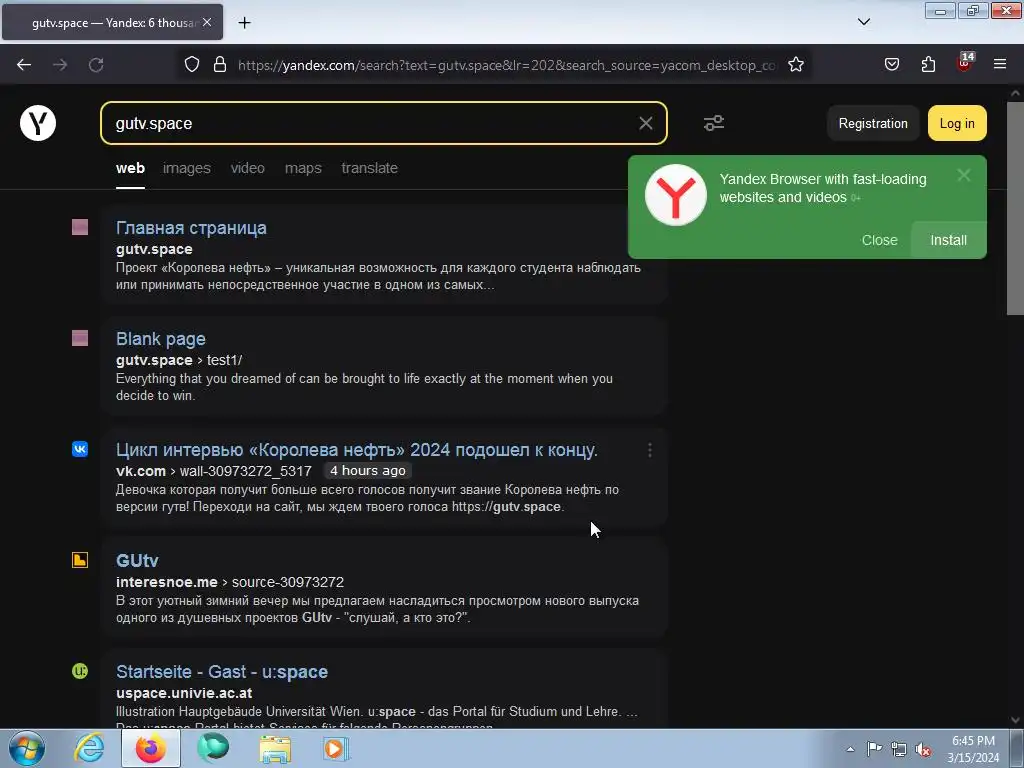Select the gutv.space favicon for Главная страница

click(x=80, y=227)
